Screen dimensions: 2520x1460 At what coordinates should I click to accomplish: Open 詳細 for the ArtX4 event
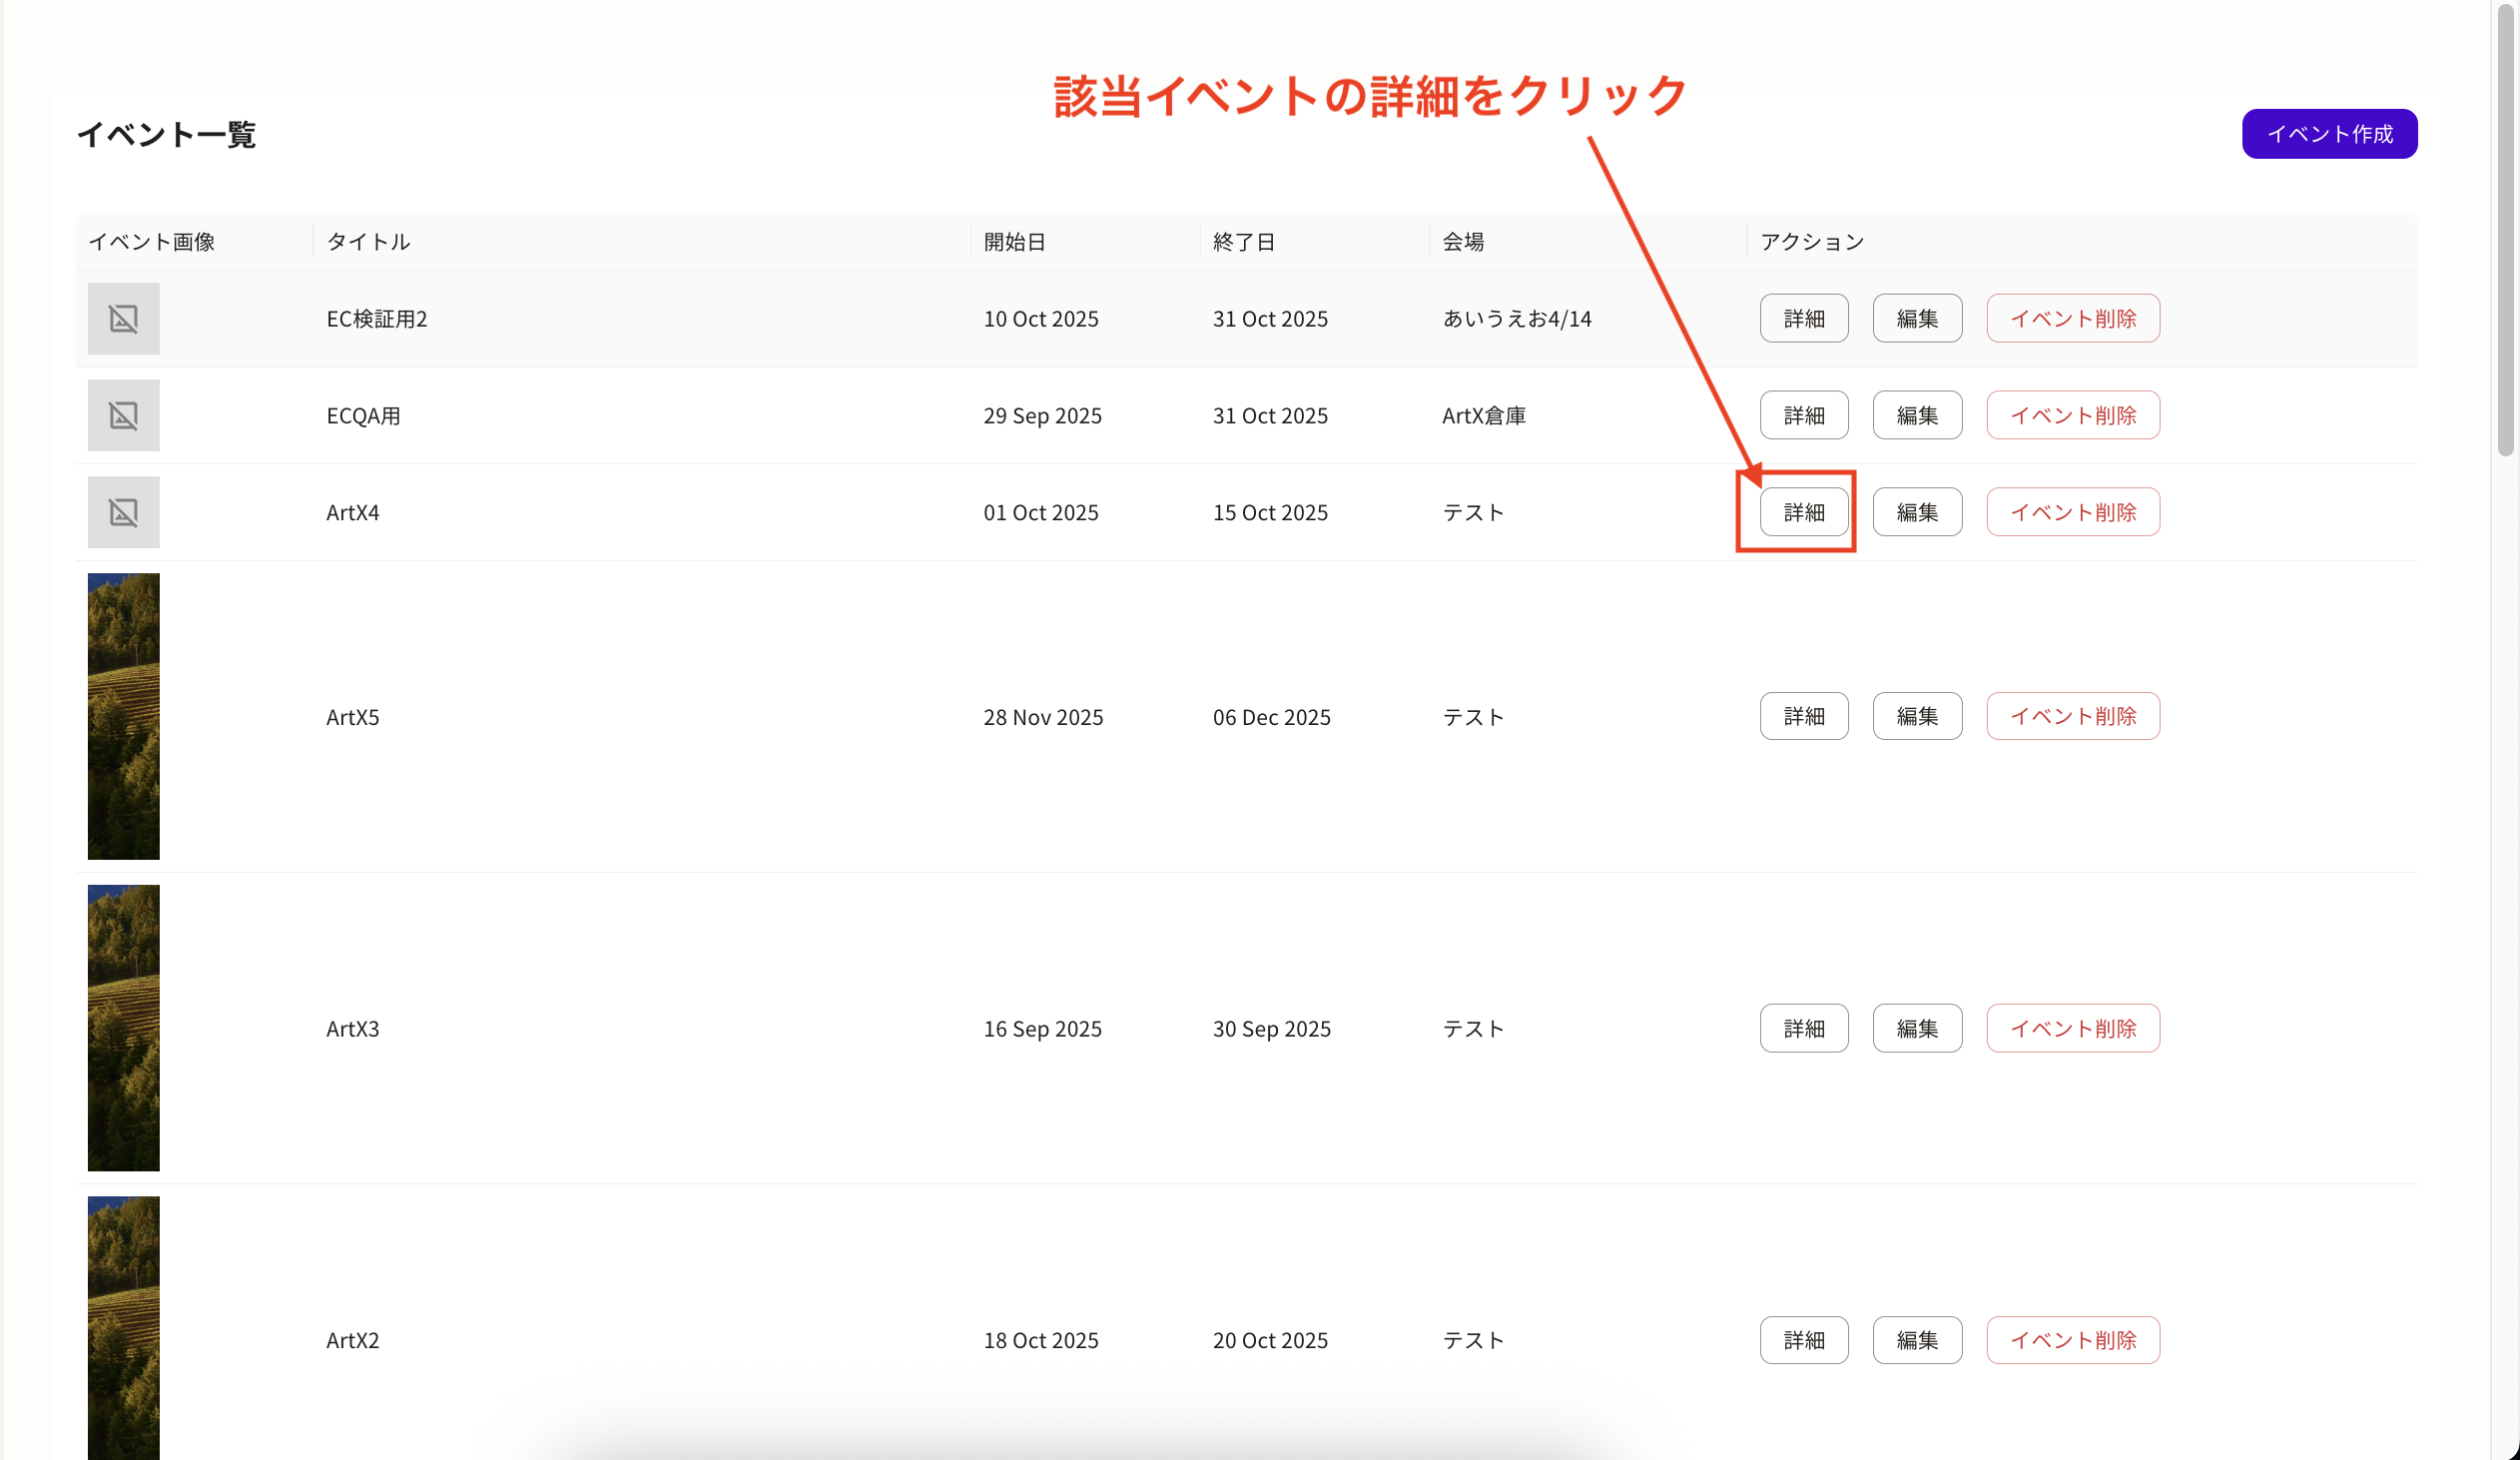point(1803,512)
